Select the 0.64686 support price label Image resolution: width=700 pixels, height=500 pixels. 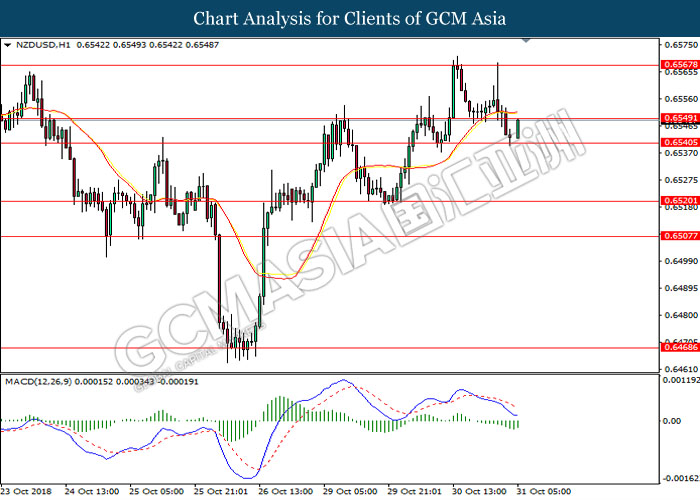pos(680,347)
